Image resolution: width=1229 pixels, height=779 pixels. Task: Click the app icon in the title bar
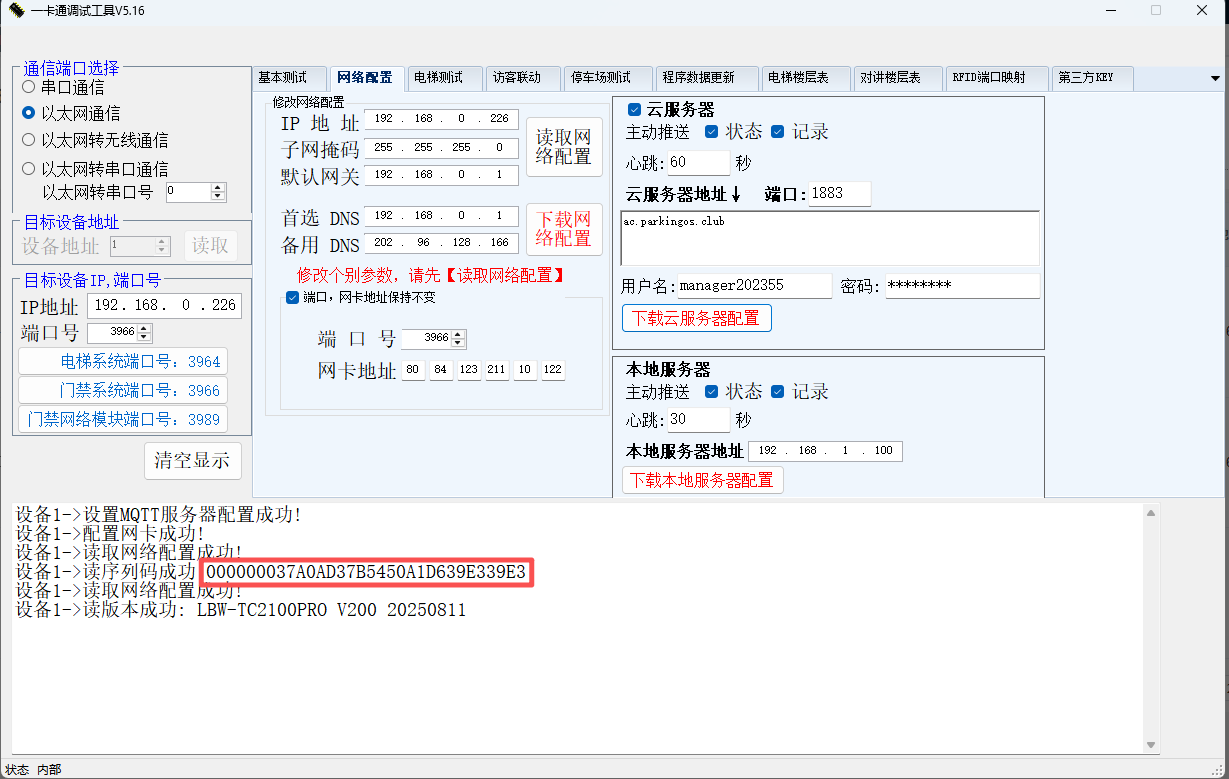pyautogui.click(x=15, y=11)
